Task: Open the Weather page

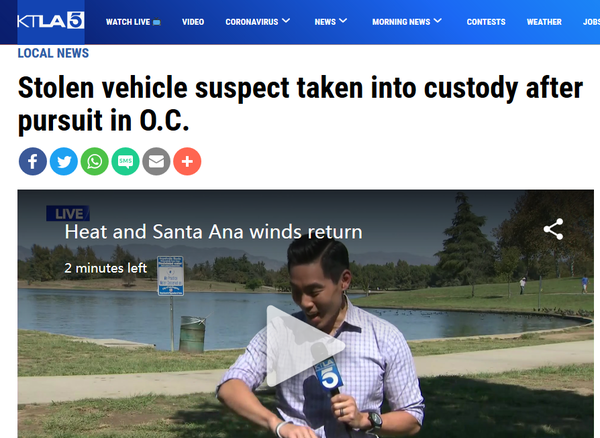Action: [x=544, y=22]
